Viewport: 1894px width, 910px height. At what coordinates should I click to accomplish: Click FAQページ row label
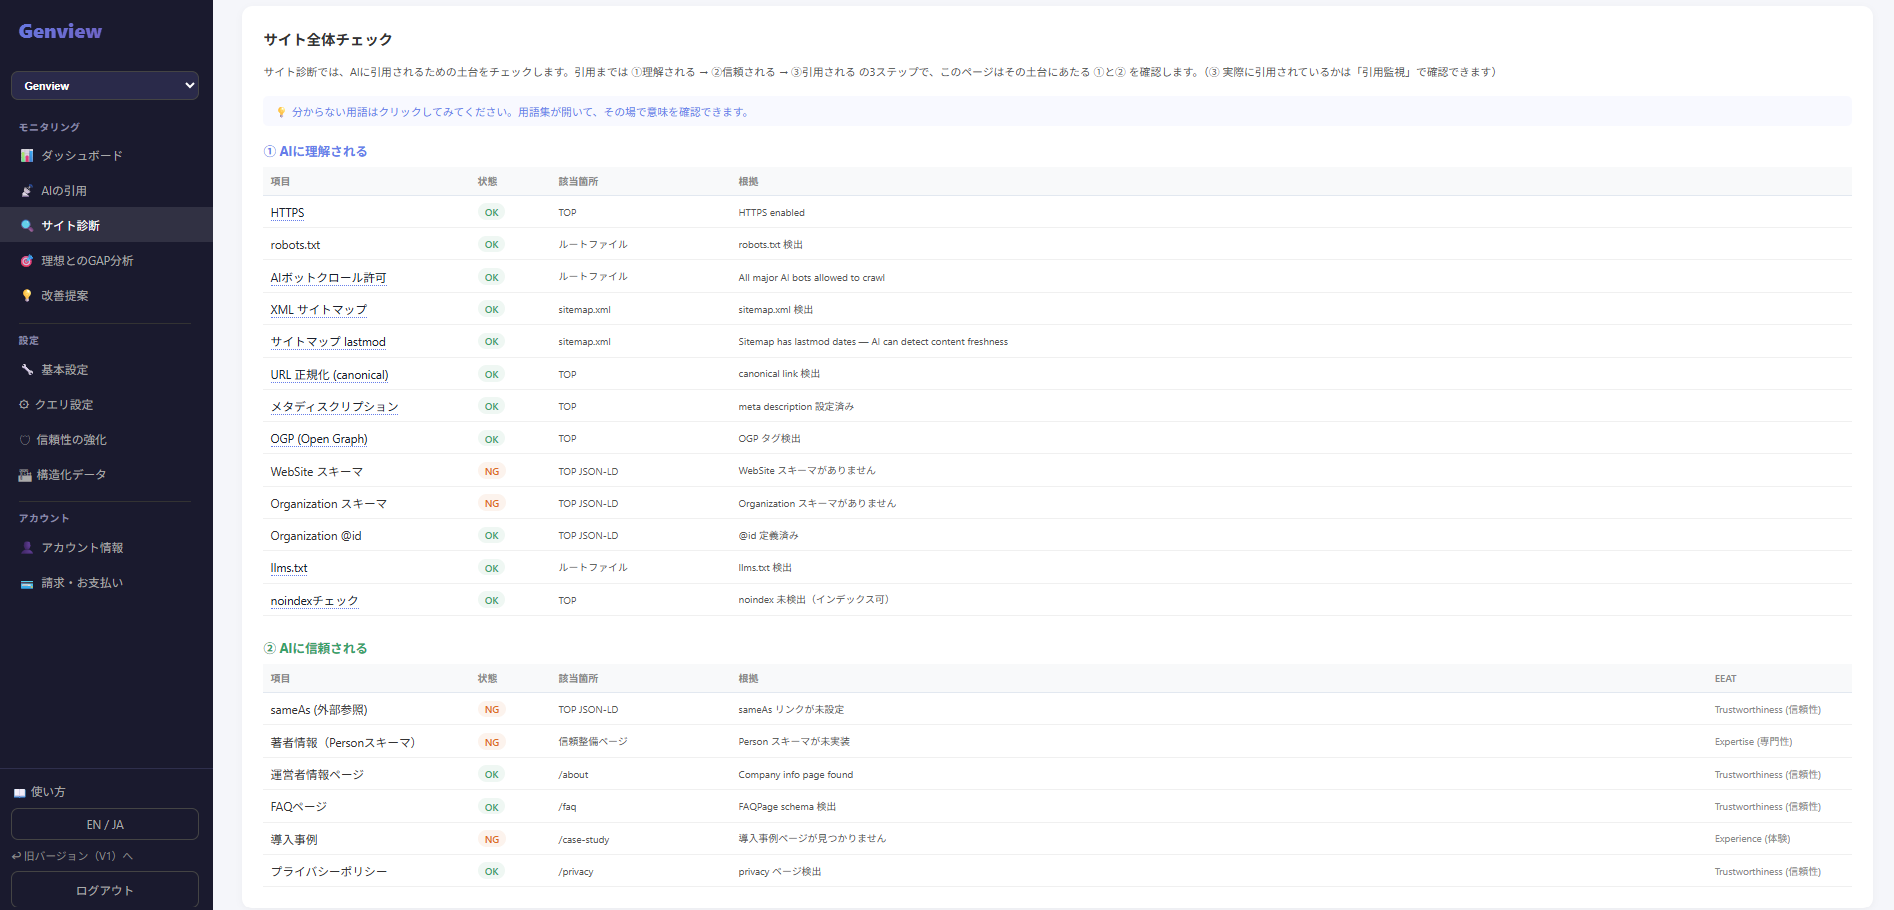[x=298, y=807]
